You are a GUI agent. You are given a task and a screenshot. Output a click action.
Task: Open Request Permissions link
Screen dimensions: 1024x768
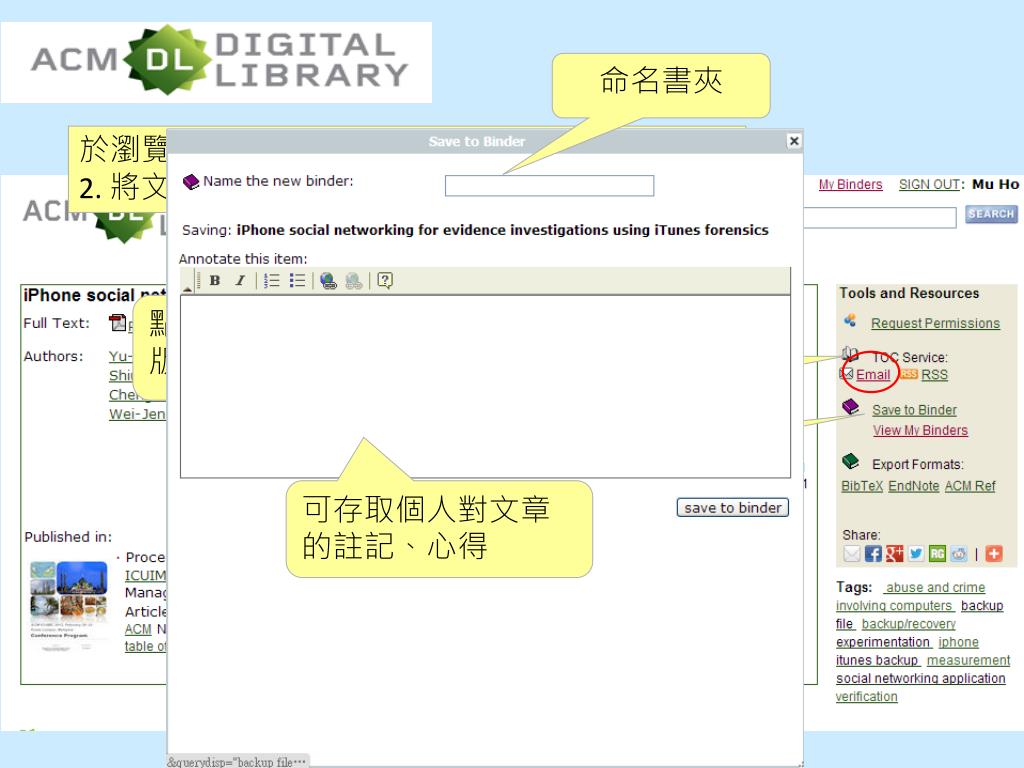tap(935, 323)
